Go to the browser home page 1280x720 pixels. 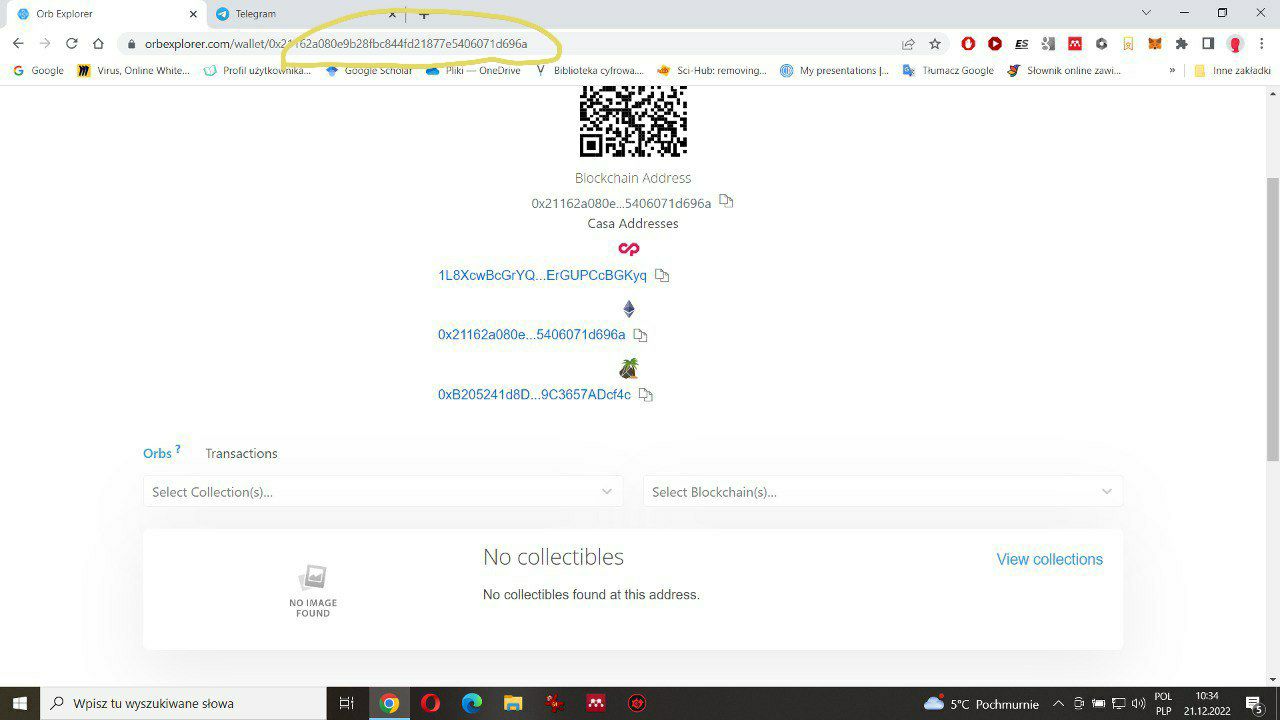click(98, 43)
